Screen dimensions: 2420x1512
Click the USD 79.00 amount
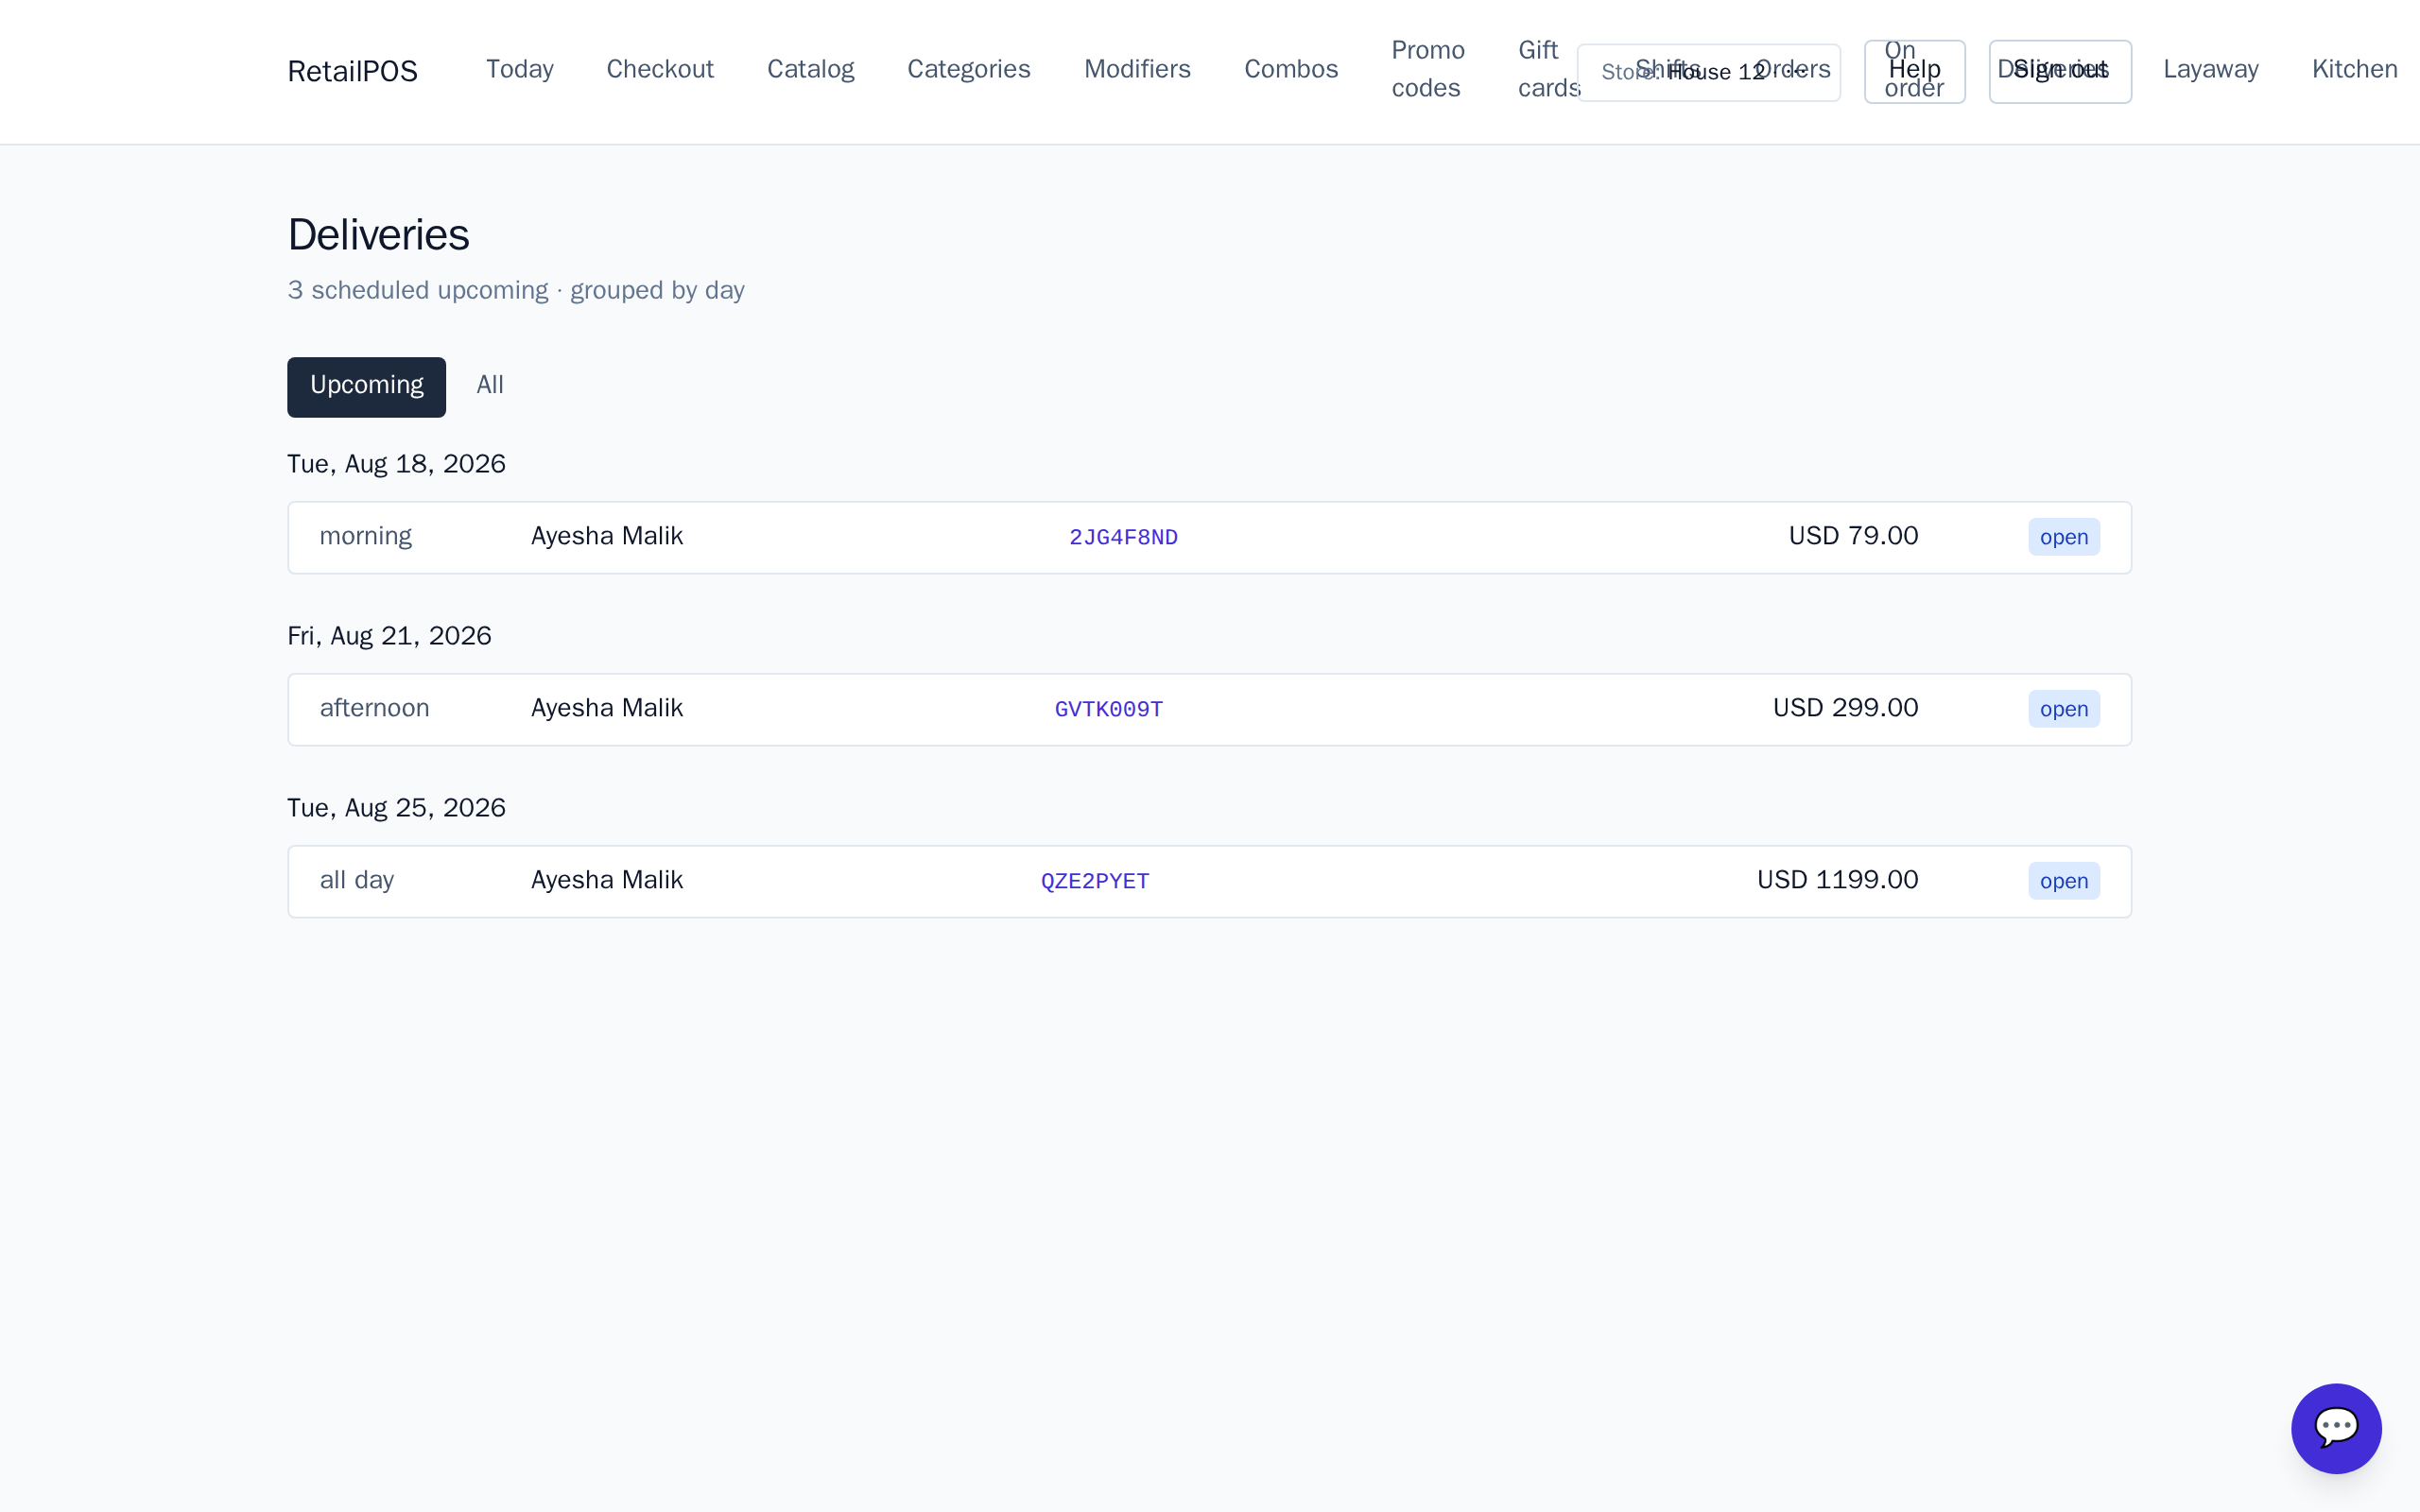point(1853,536)
